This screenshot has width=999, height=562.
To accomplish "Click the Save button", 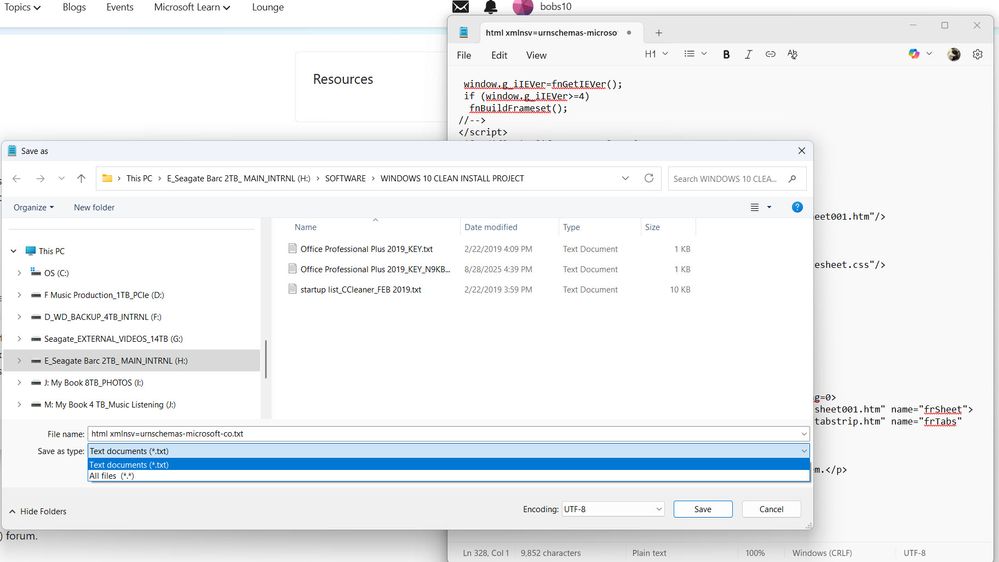I will (x=703, y=509).
